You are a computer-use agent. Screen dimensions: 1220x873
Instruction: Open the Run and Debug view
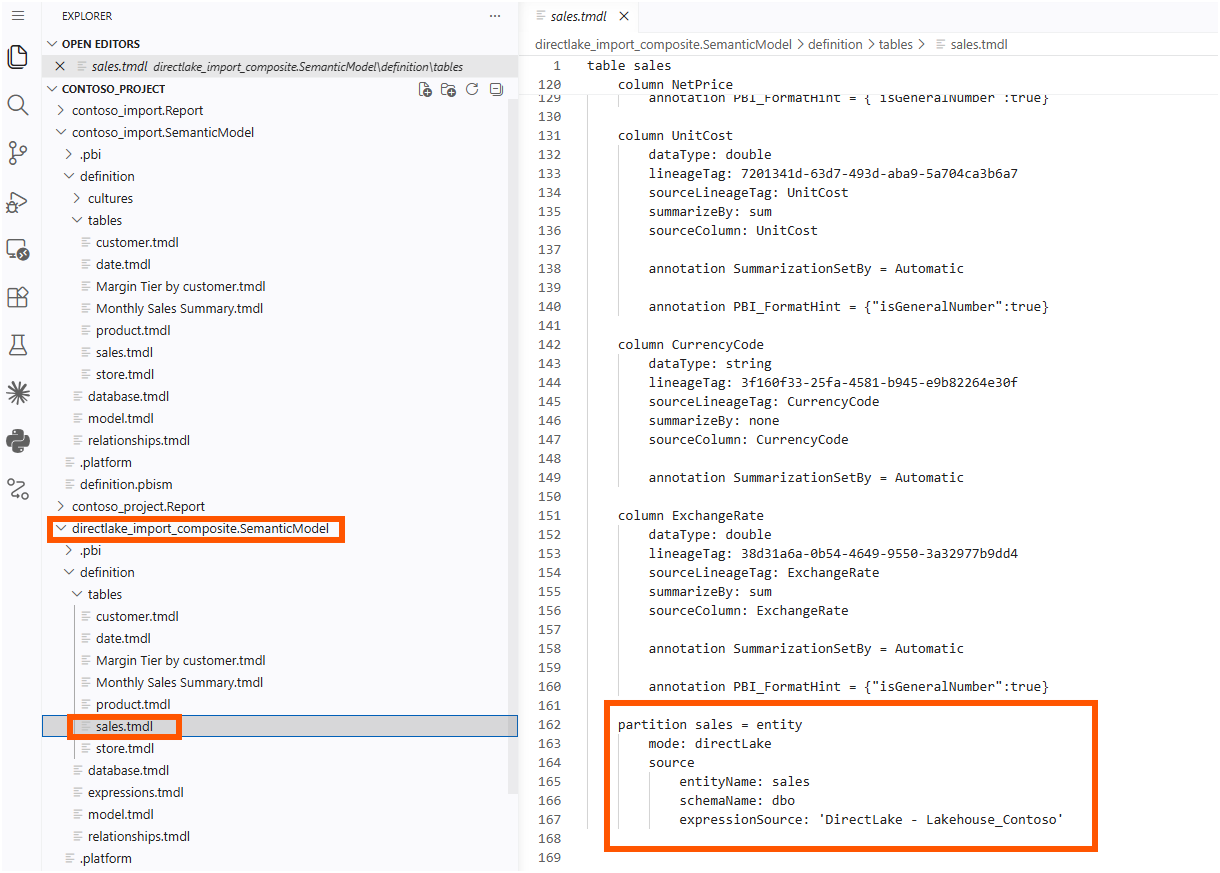click(17, 201)
